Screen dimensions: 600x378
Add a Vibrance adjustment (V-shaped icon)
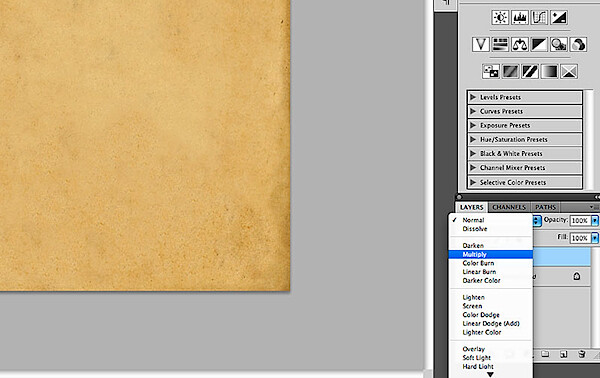pos(481,45)
